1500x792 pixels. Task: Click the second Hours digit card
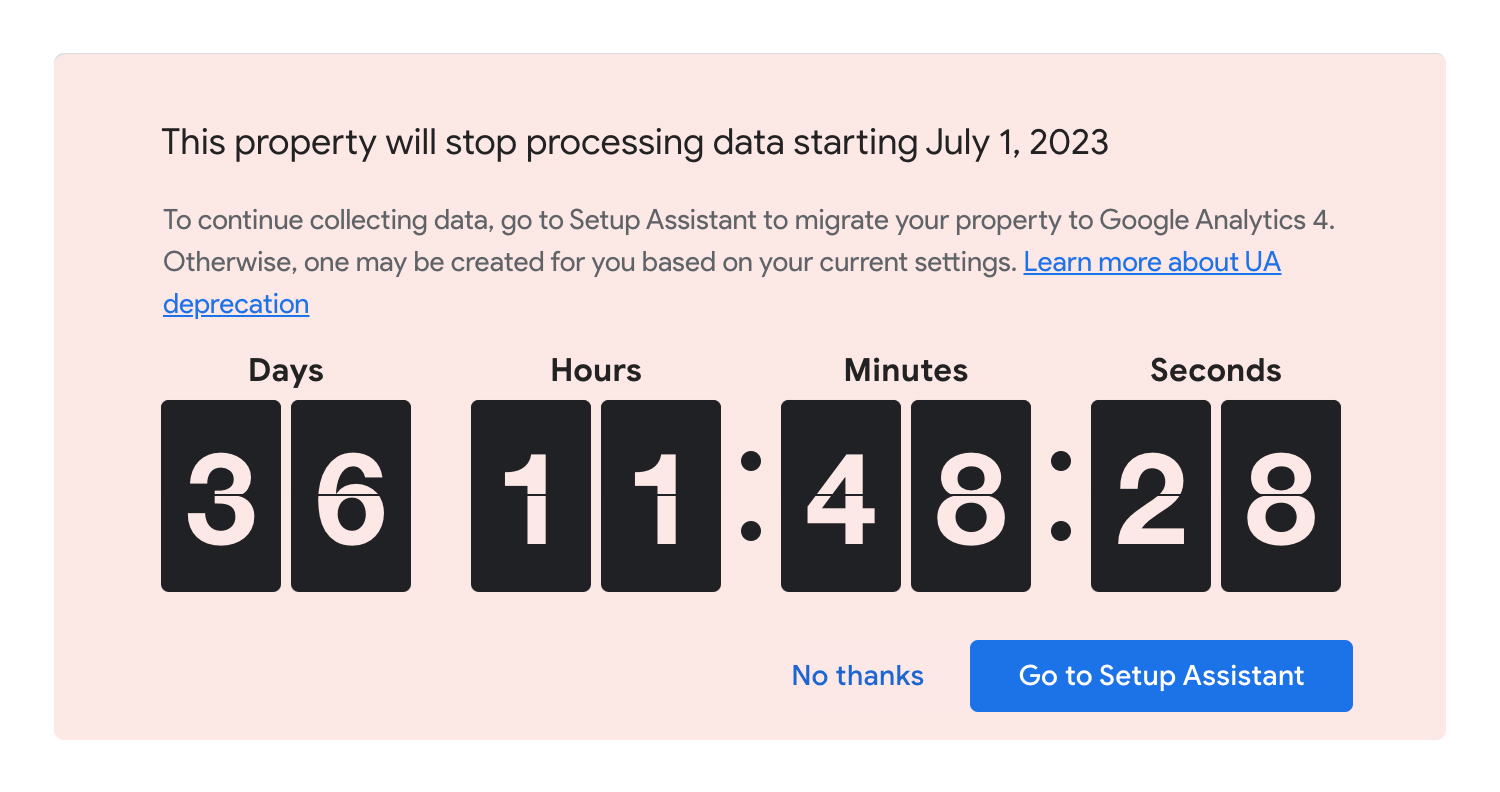(x=661, y=496)
